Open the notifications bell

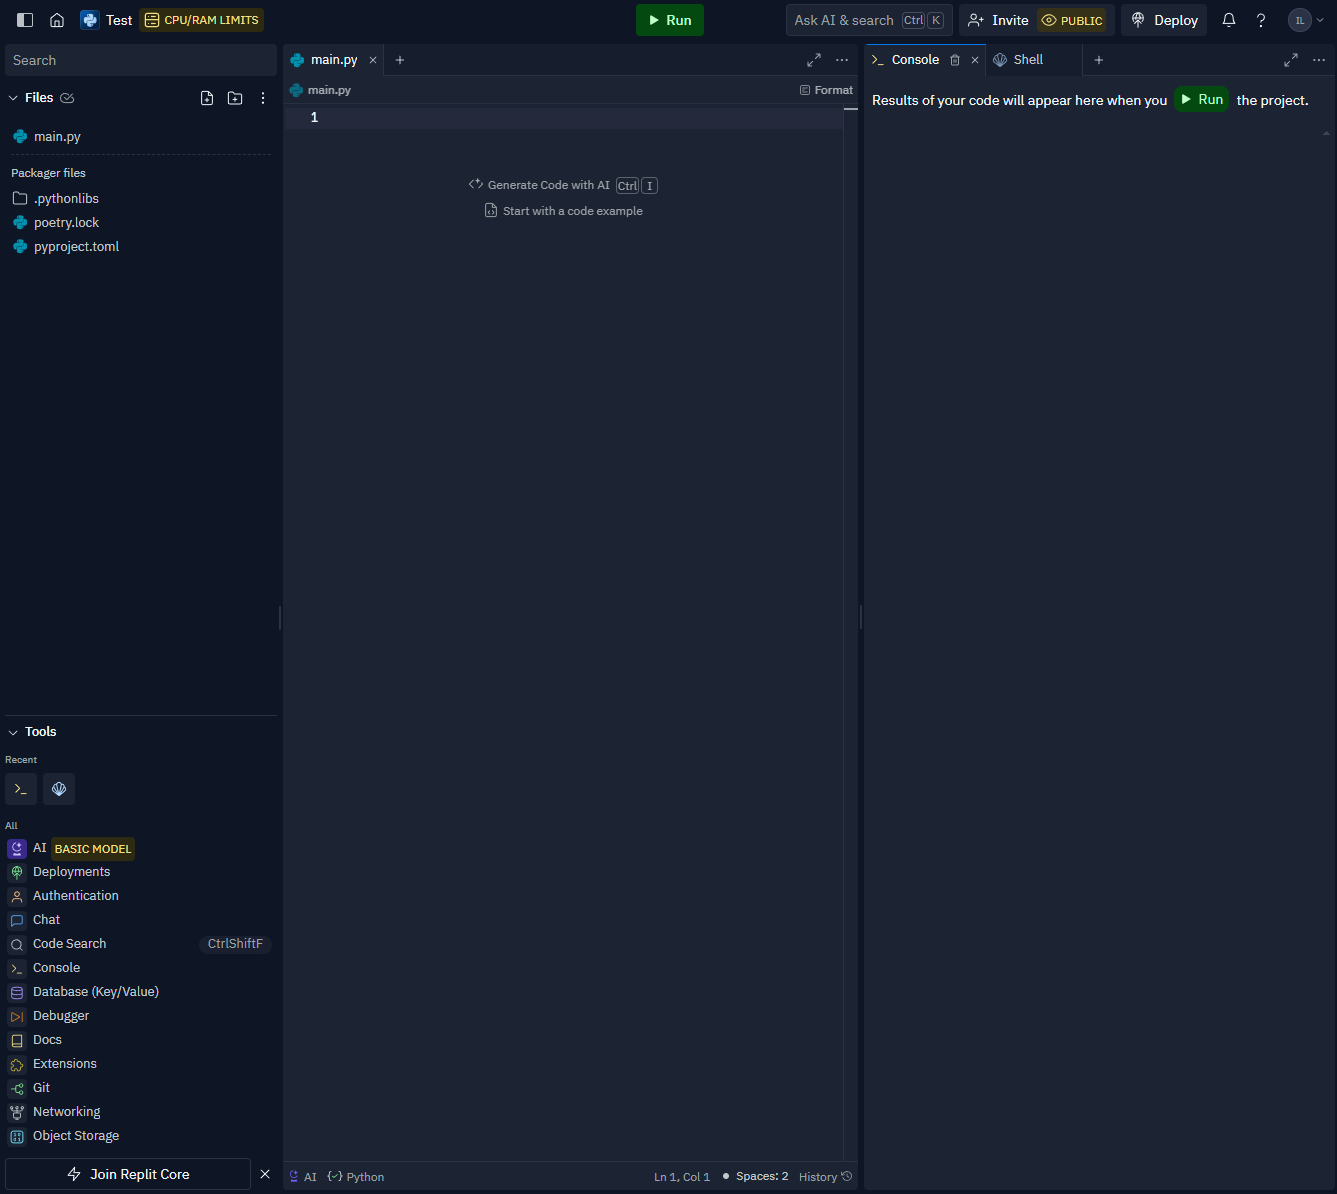(x=1229, y=20)
